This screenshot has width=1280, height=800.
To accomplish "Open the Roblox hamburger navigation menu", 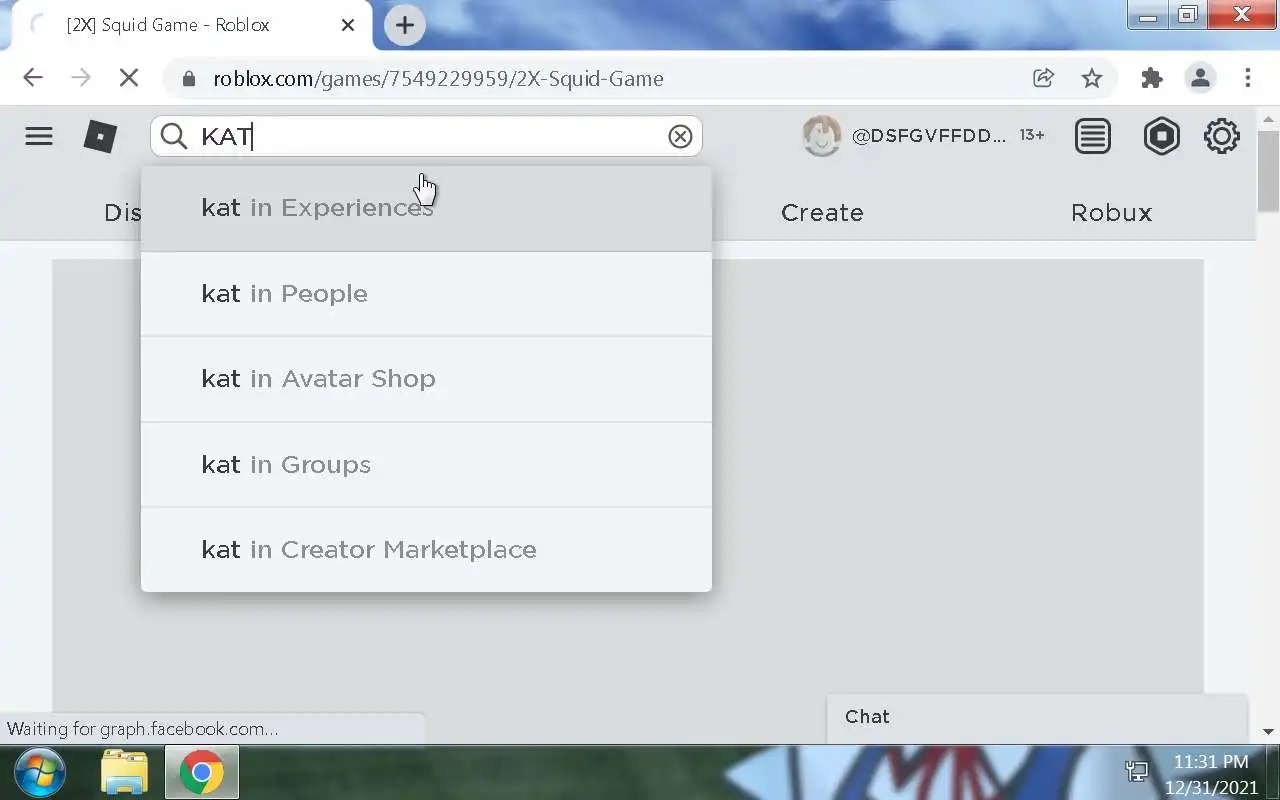I will 39,136.
